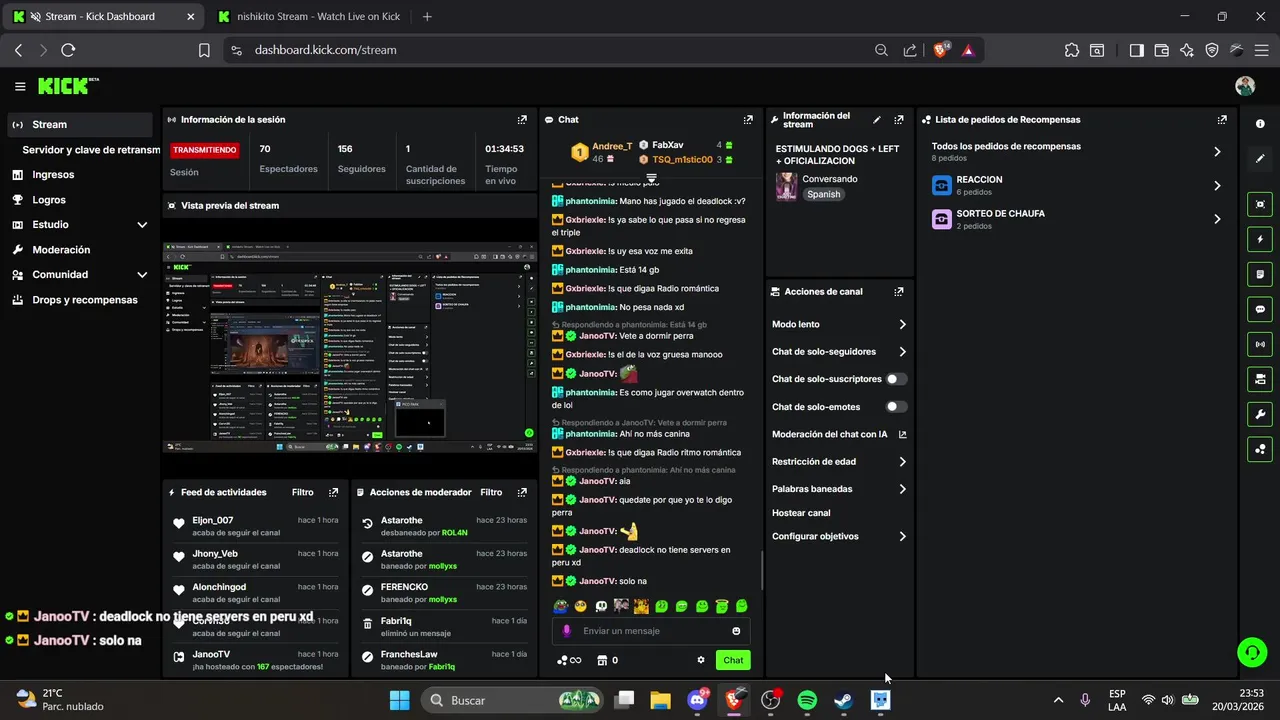Expand Chat de solo-seguidores options
The width and height of the screenshot is (1280, 720).
pyautogui.click(x=902, y=352)
